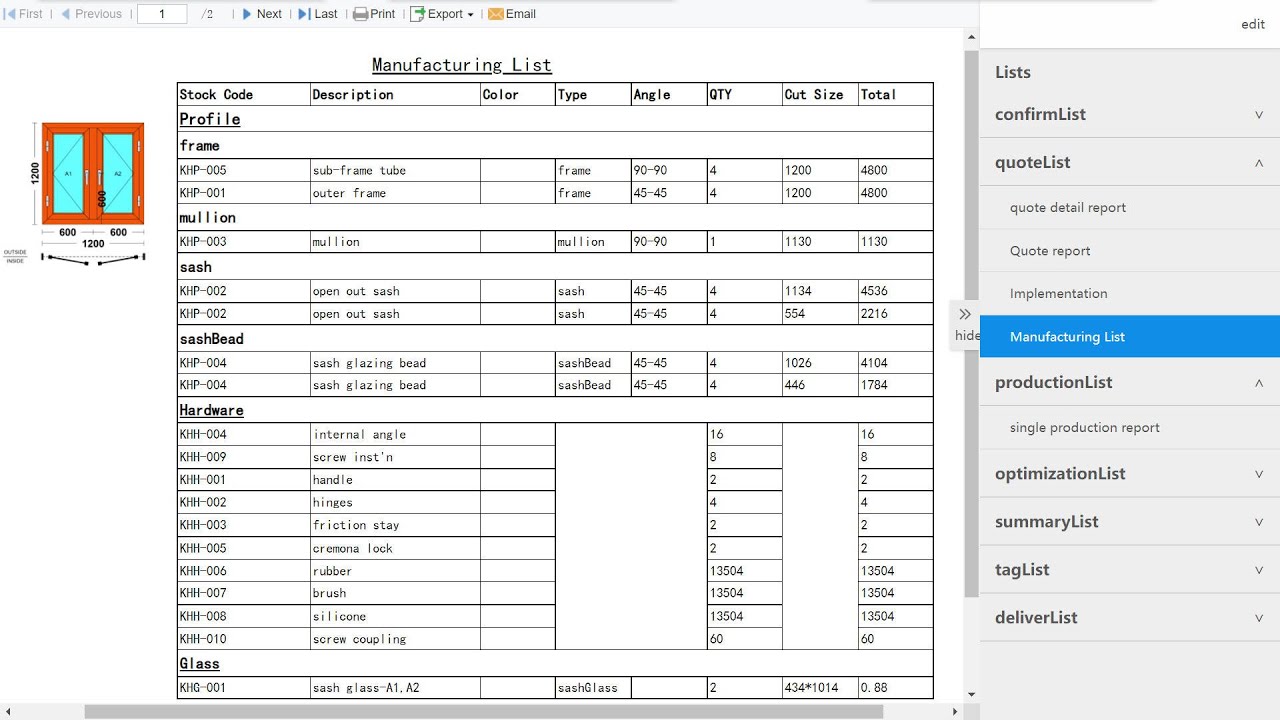This screenshot has height=720, width=1280.
Task: Expand the summaryList section
Action: coord(1130,521)
